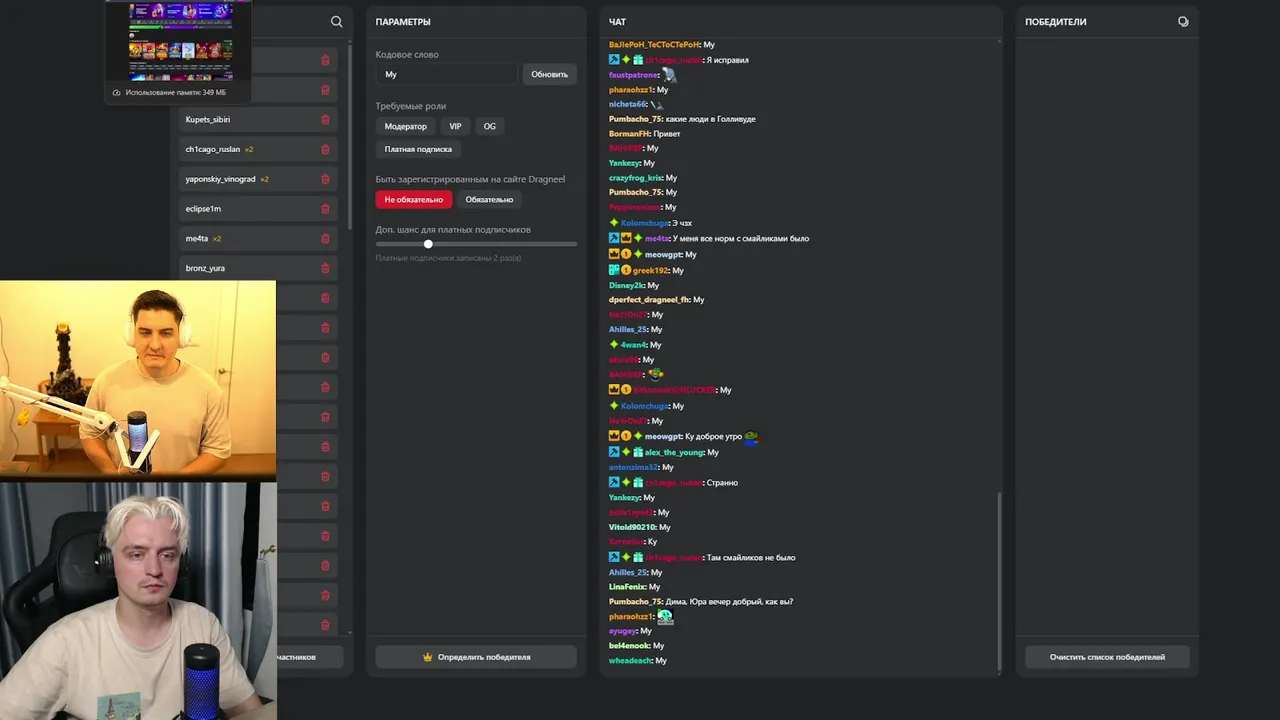
Task: Click wheadeach username in chat
Action: (630, 661)
